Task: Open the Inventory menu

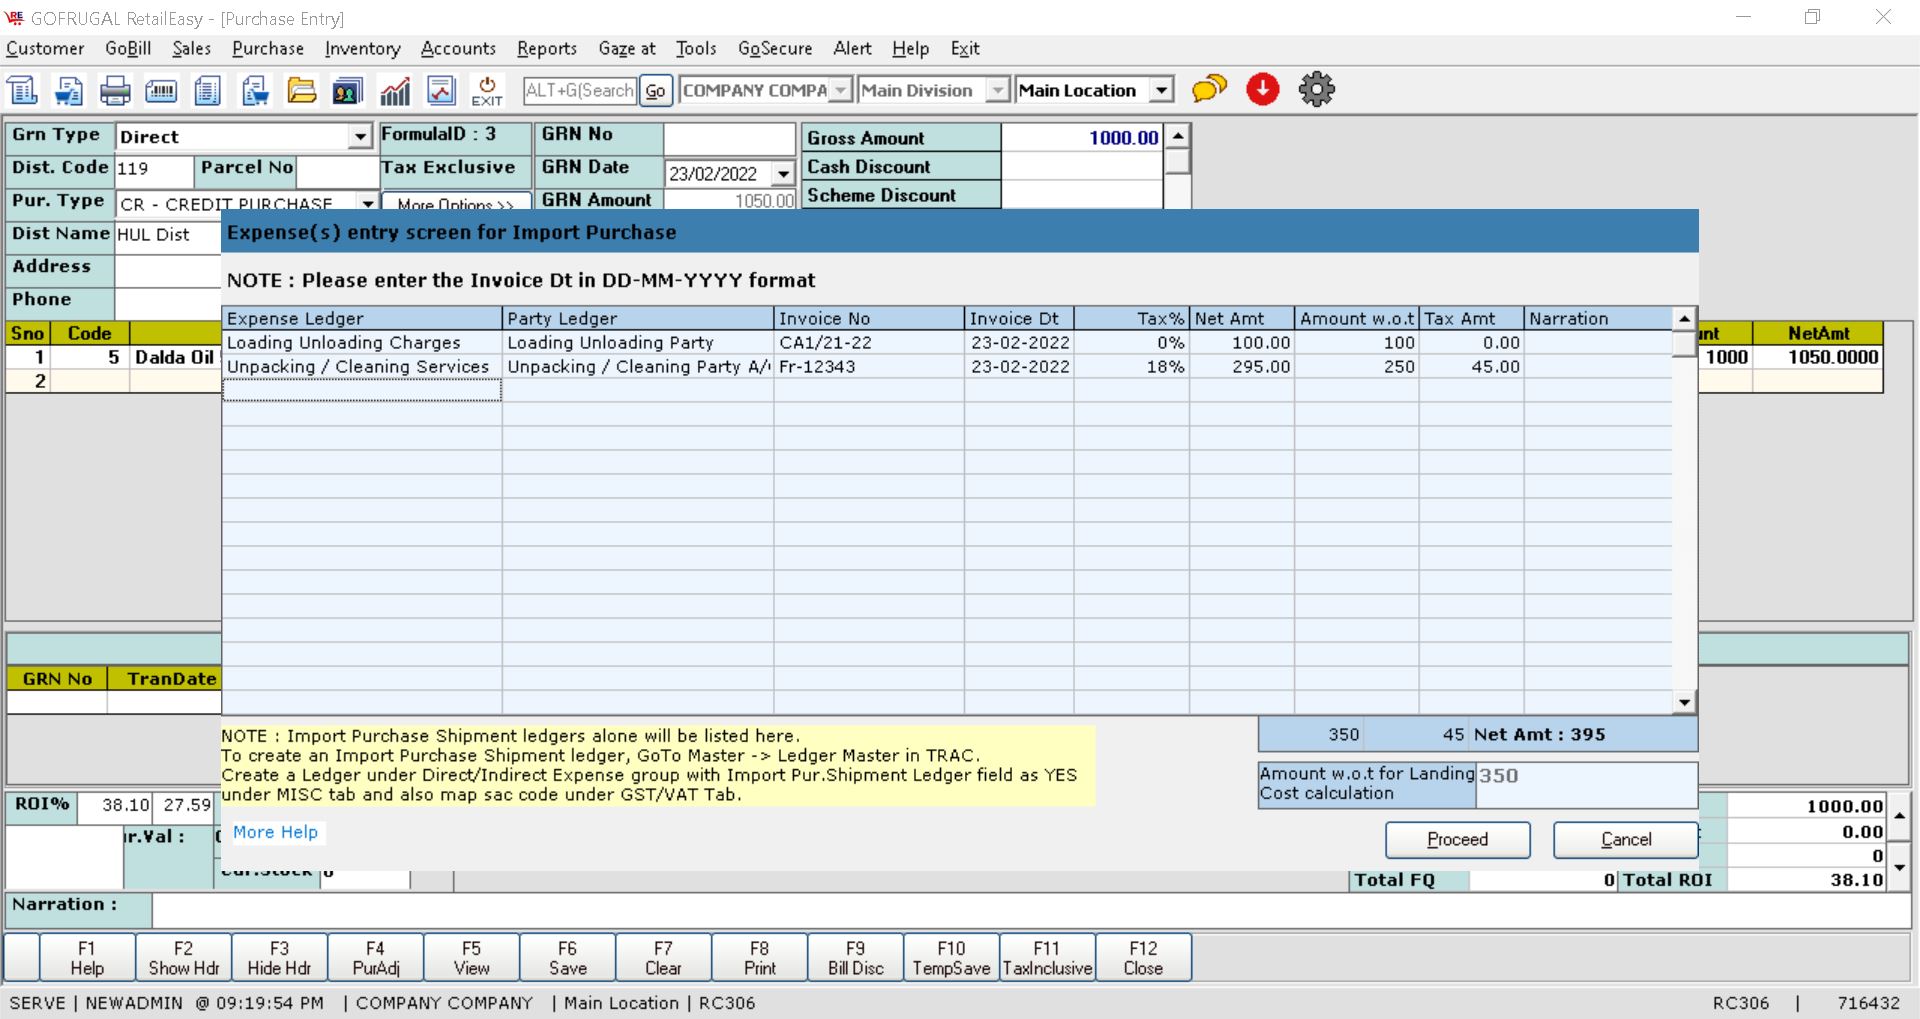Action: (362, 48)
